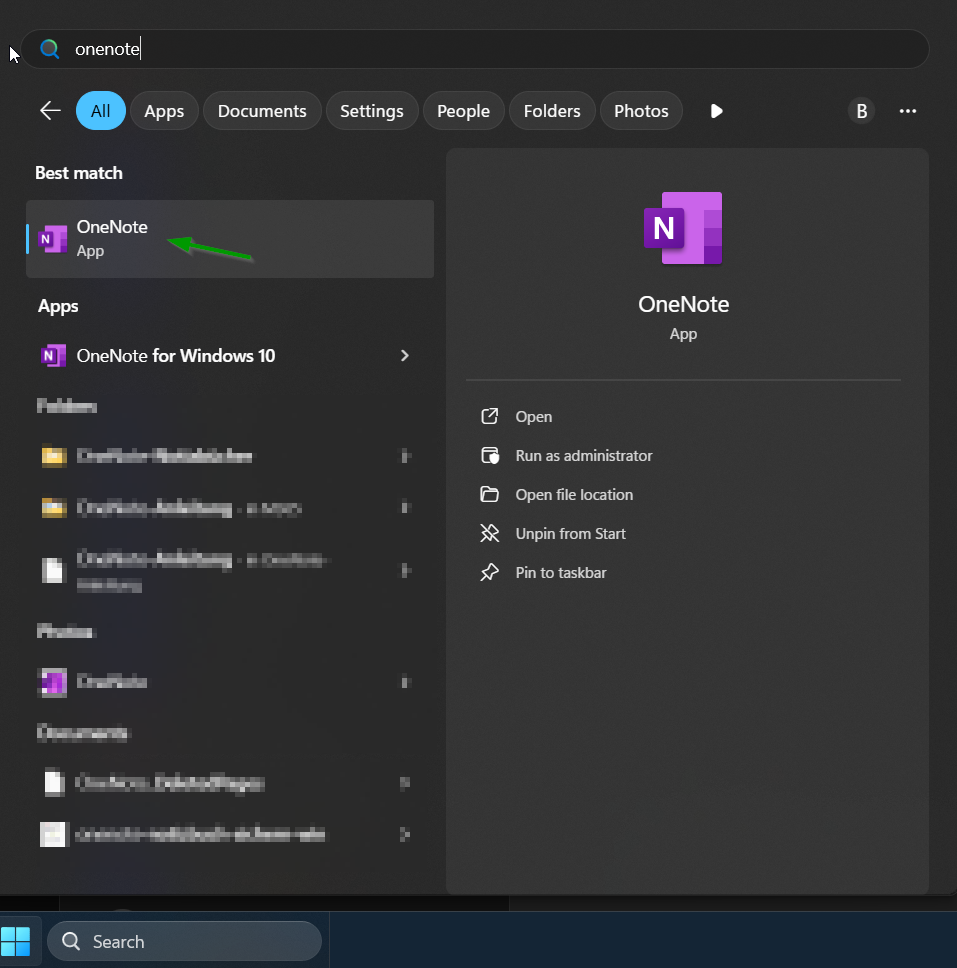Viewport: 957px width, 968px height.
Task: Filter results by Folders
Action: tap(552, 111)
